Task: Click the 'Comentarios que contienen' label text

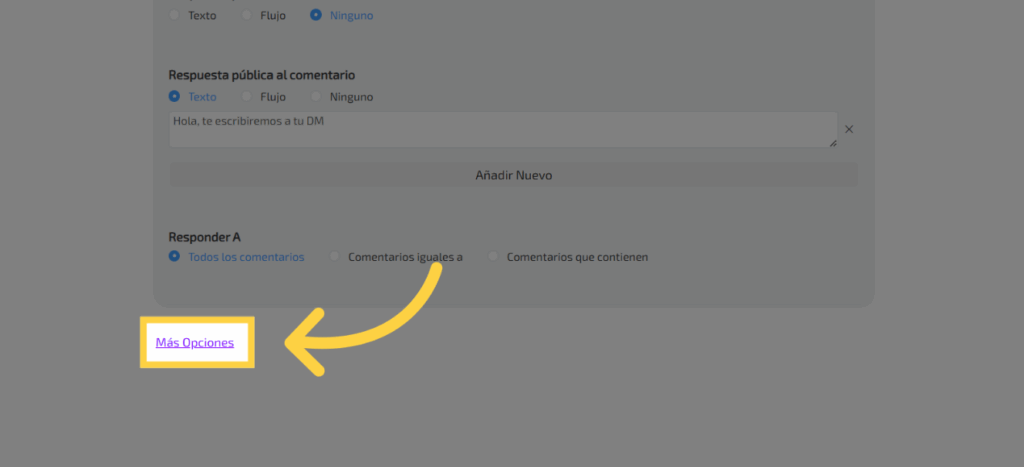Action: point(577,257)
